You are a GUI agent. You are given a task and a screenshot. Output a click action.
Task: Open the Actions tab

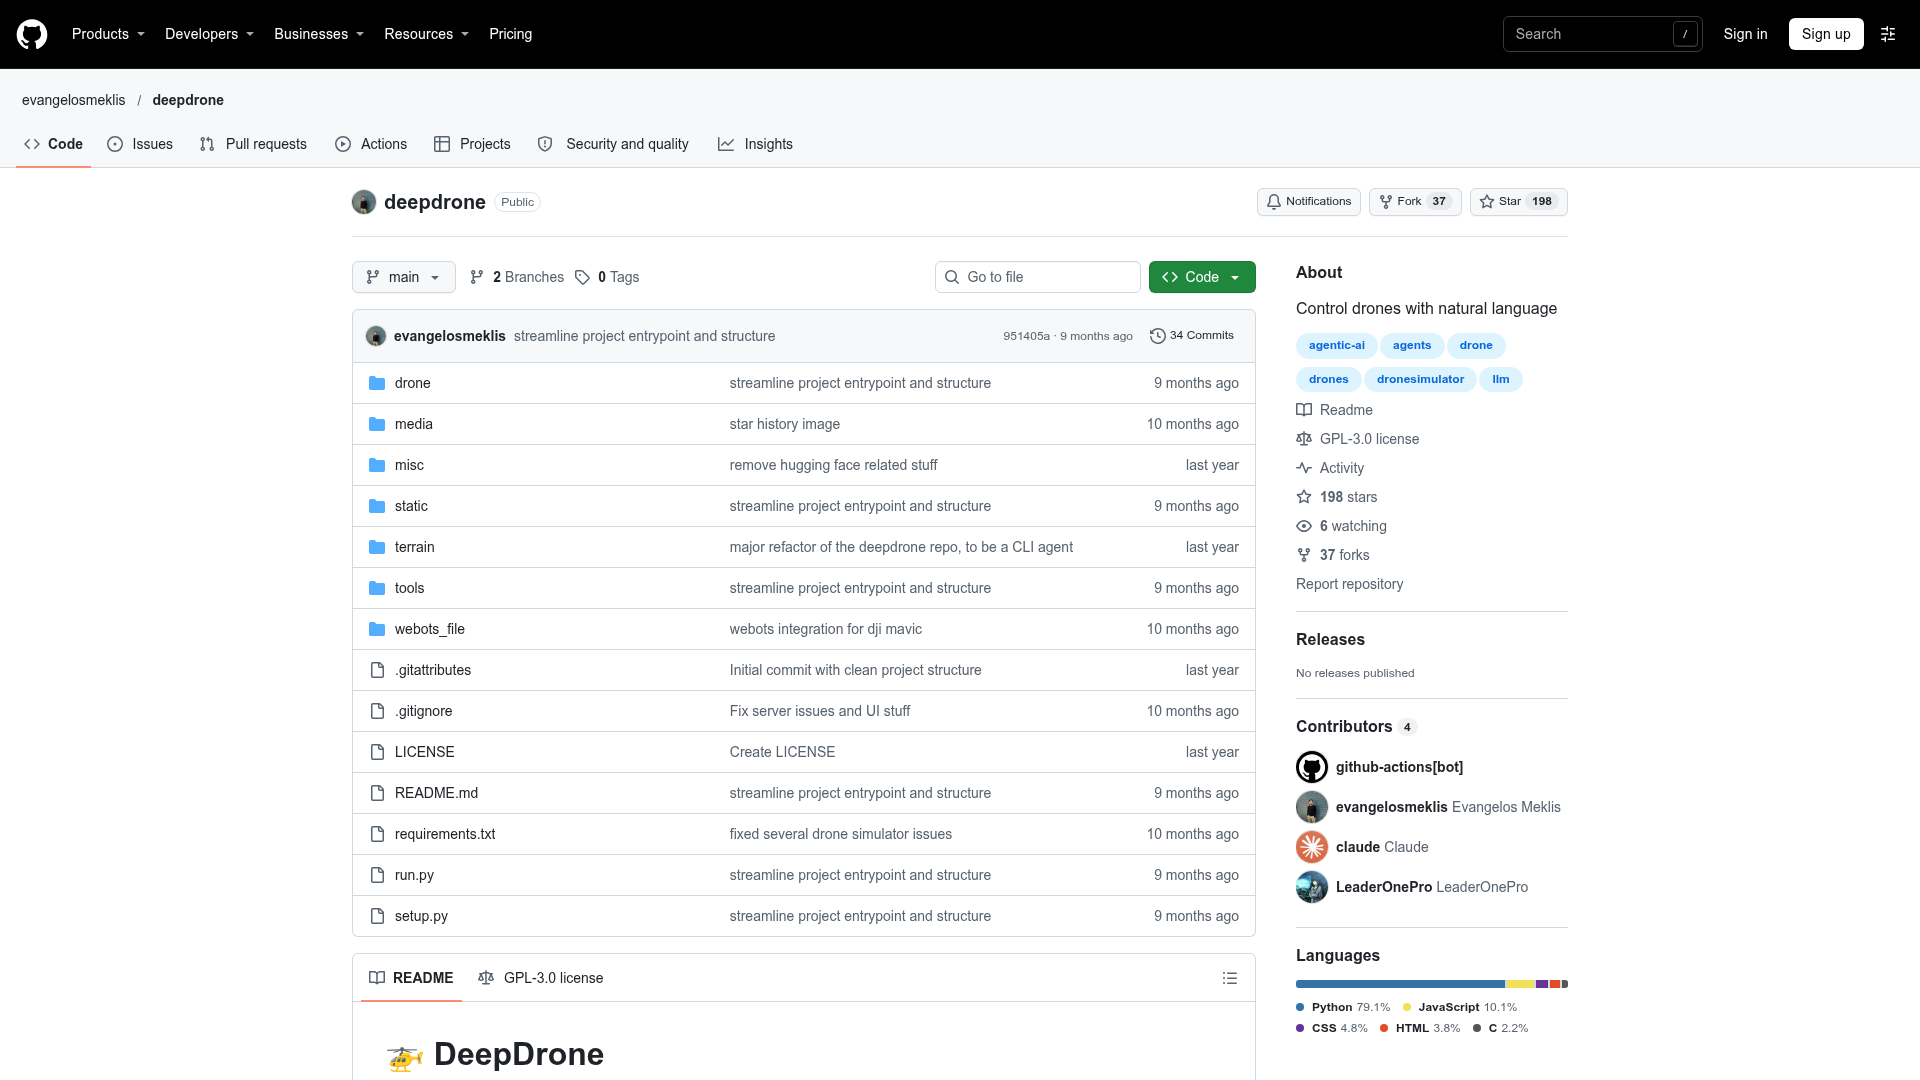[x=371, y=144]
